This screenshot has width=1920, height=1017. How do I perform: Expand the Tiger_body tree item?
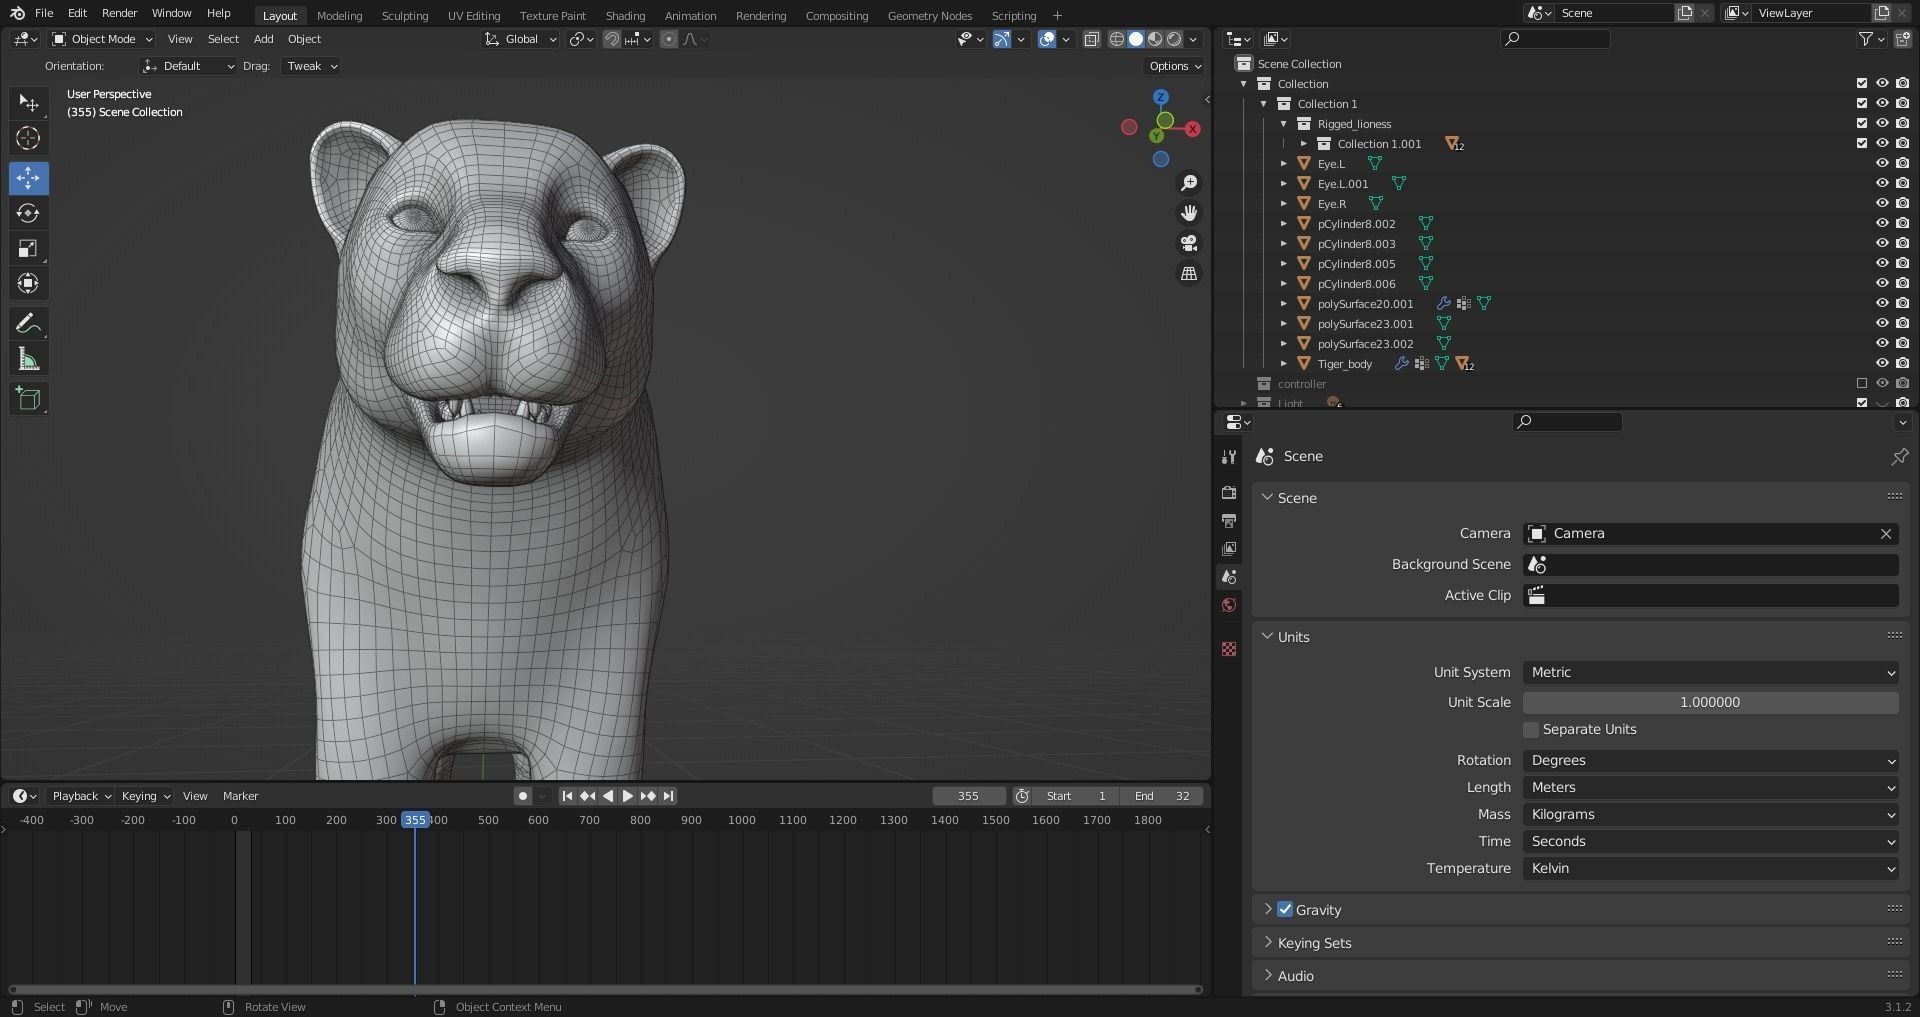(x=1284, y=364)
